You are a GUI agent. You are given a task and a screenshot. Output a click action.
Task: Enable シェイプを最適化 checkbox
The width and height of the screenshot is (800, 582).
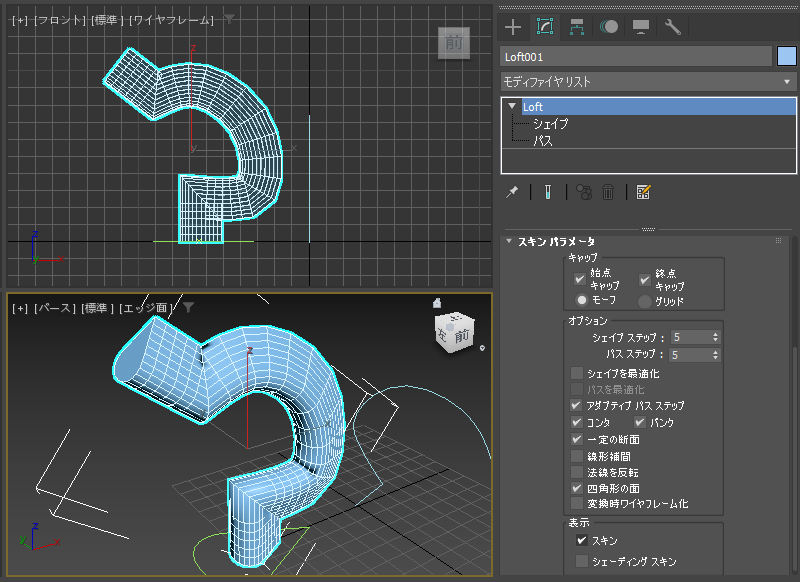[577, 373]
